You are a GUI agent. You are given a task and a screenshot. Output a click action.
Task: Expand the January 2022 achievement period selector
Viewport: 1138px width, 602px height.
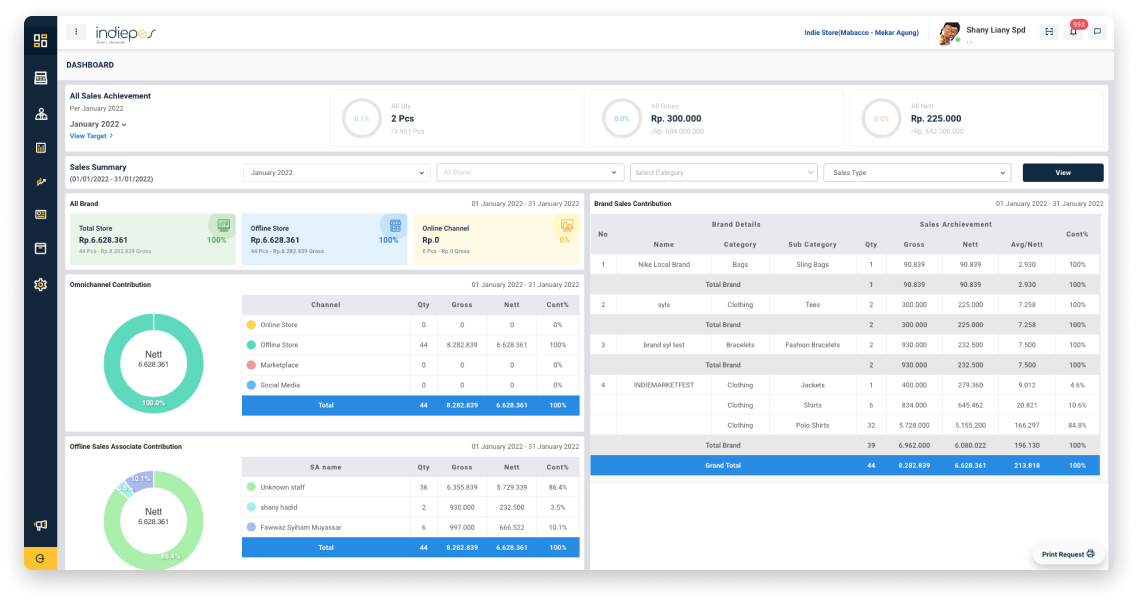pos(98,124)
